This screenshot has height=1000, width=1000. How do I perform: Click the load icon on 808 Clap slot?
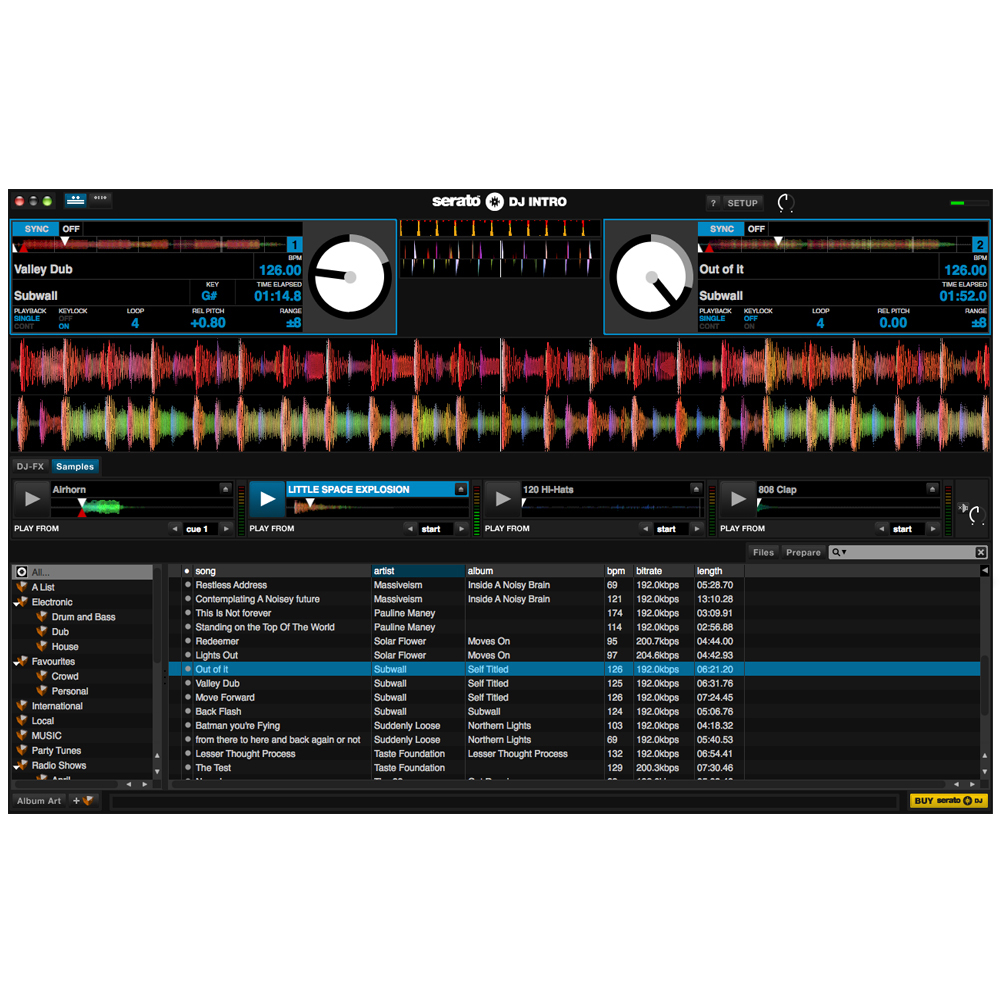point(932,489)
